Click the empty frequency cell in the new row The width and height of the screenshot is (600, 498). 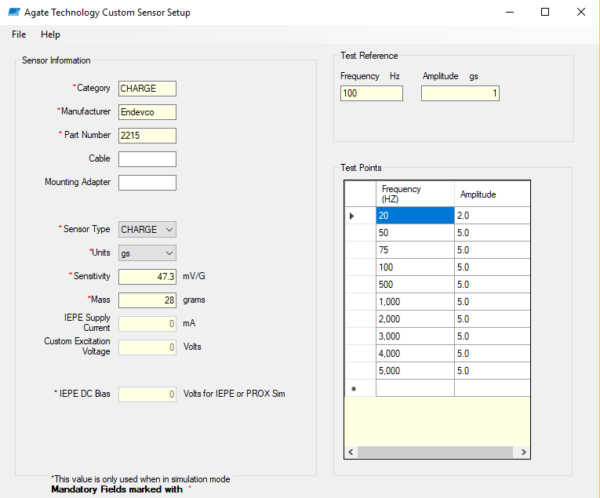tap(415, 388)
